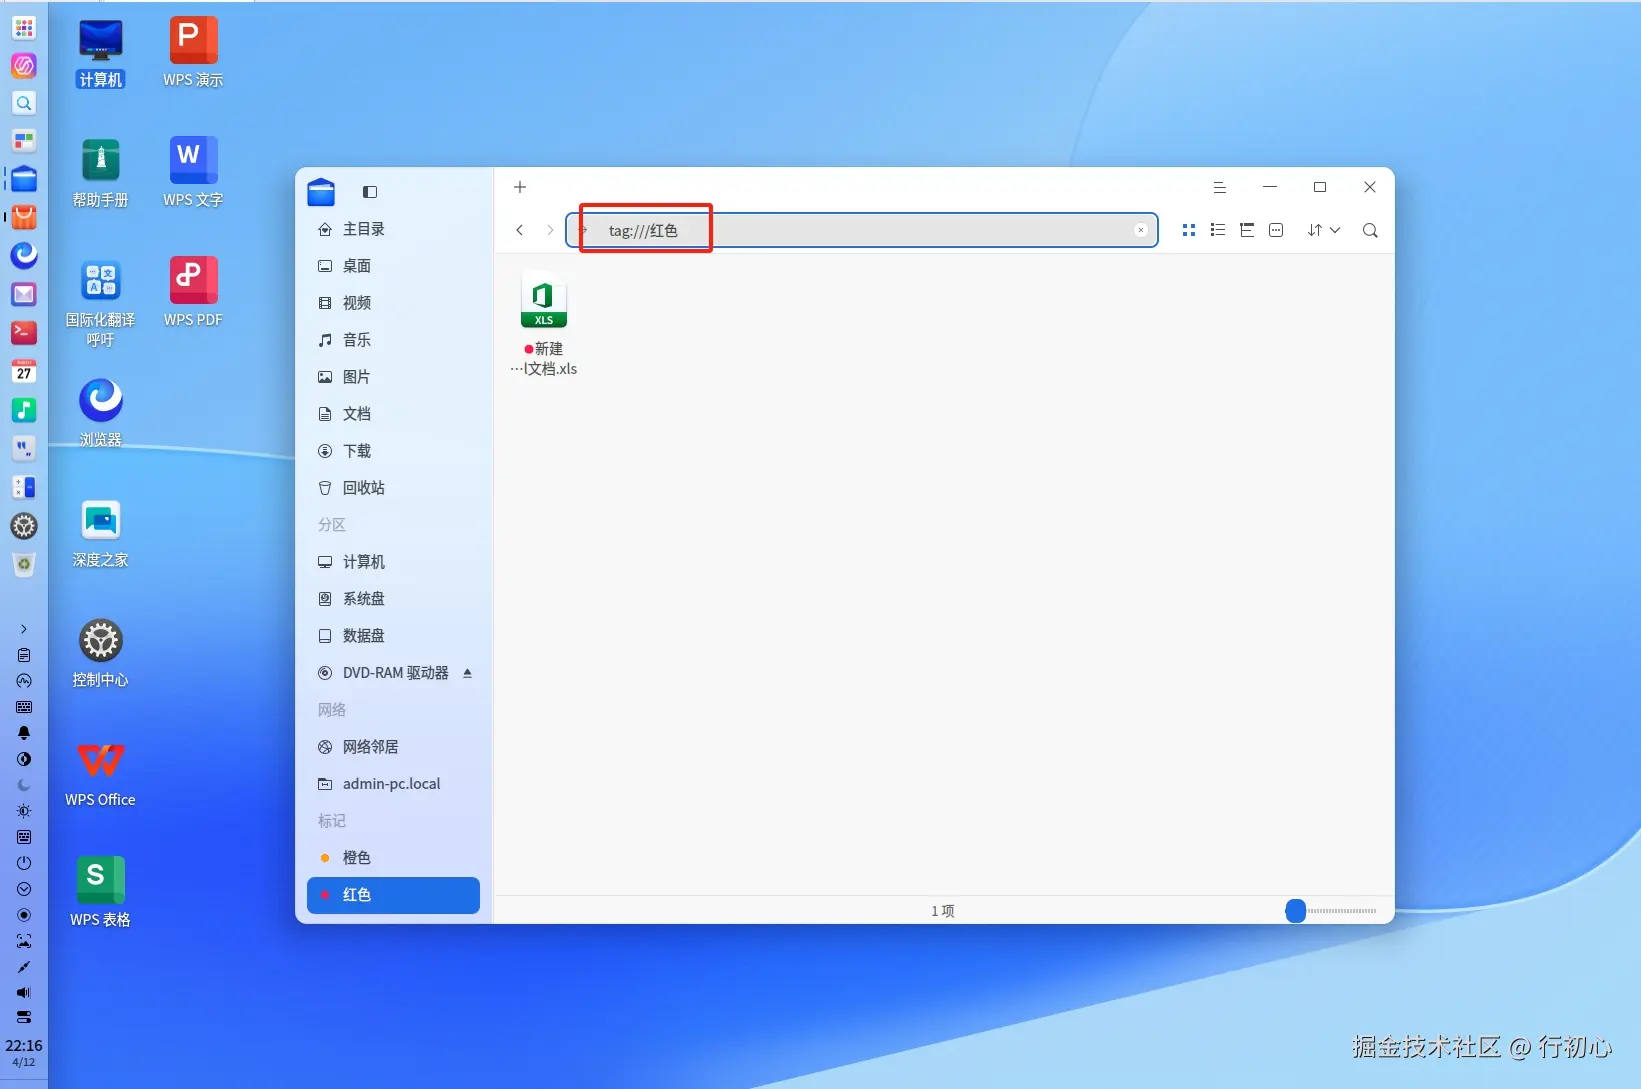Click the volume speaker in the dock
The image size is (1641, 1089).
click(24, 993)
